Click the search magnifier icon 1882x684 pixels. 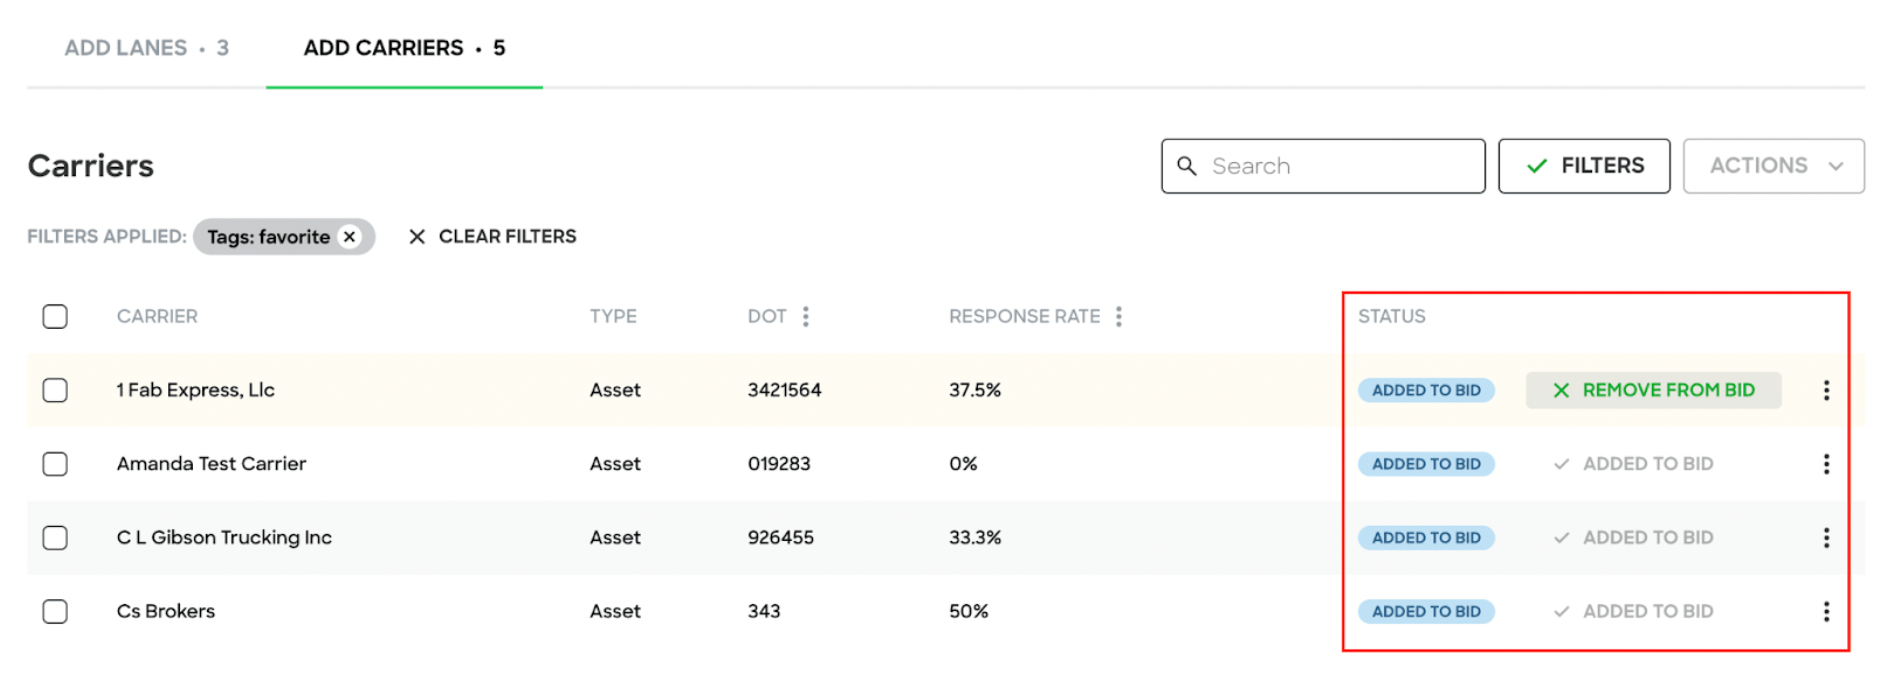click(x=1187, y=166)
